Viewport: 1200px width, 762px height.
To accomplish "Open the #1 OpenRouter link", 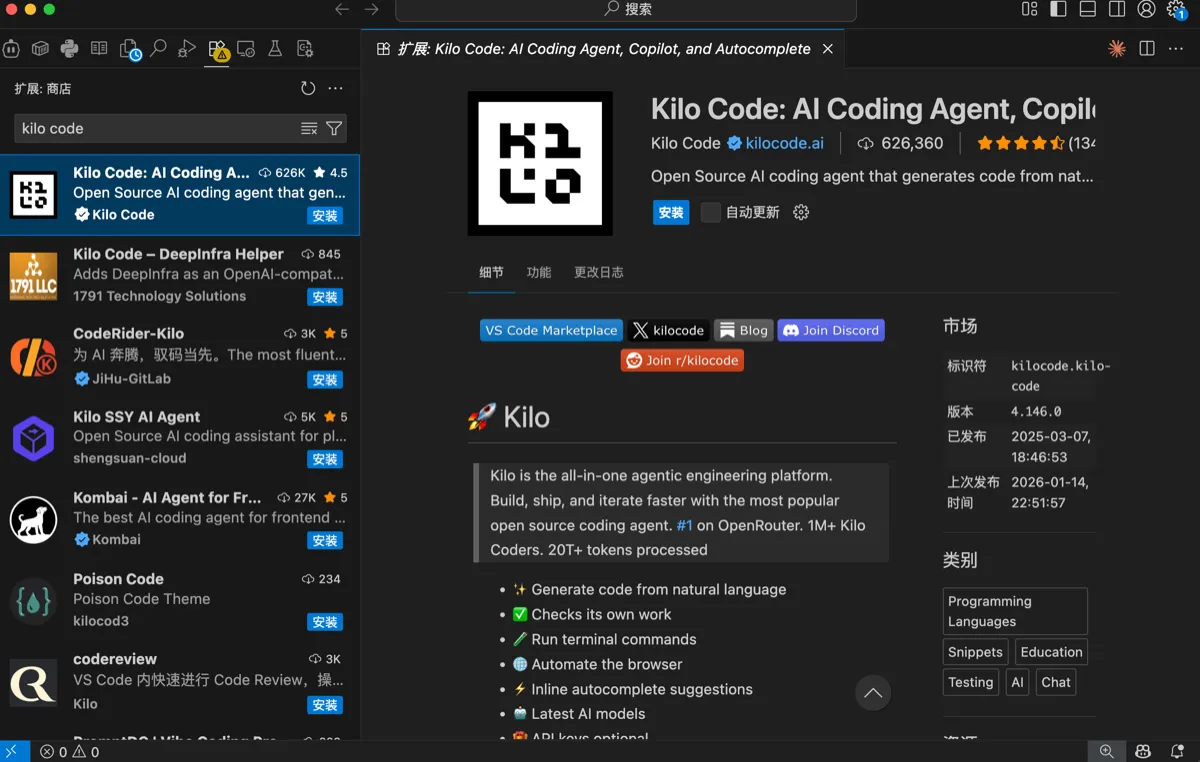I will [684, 525].
